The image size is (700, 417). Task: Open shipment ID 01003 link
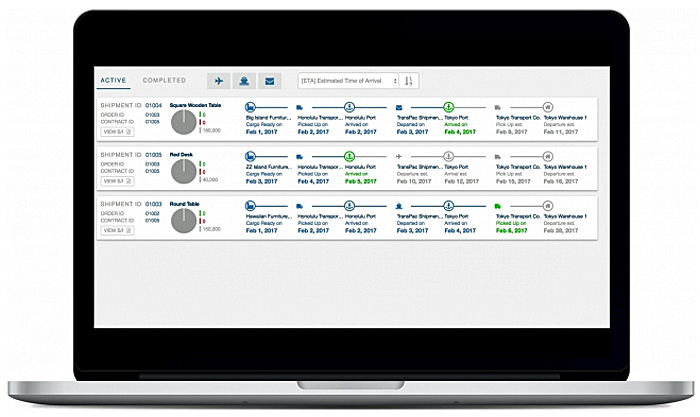153,204
